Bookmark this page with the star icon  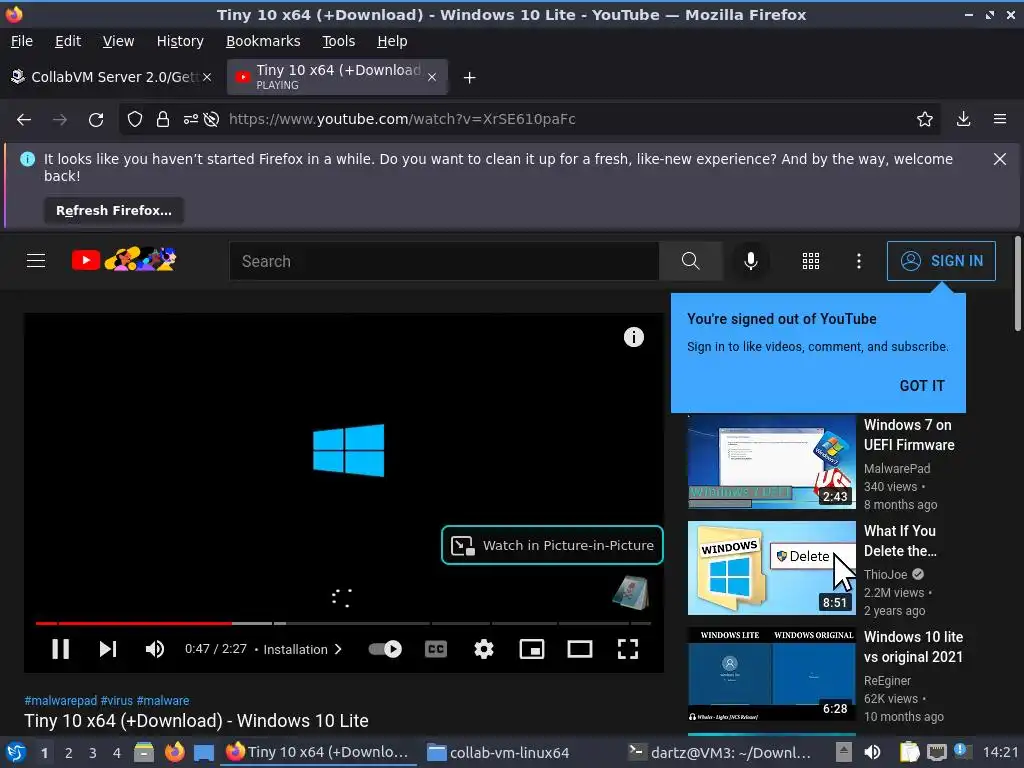[x=925, y=119]
